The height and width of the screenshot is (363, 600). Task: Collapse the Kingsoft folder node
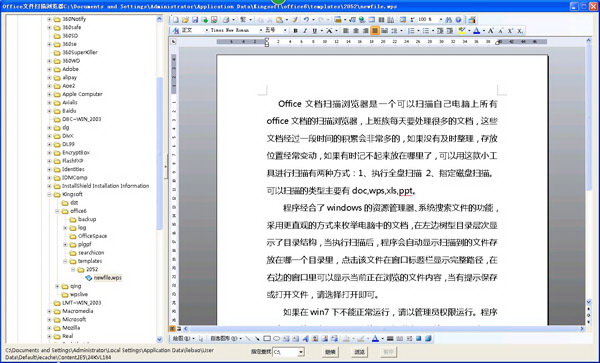[x=49, y=194]
